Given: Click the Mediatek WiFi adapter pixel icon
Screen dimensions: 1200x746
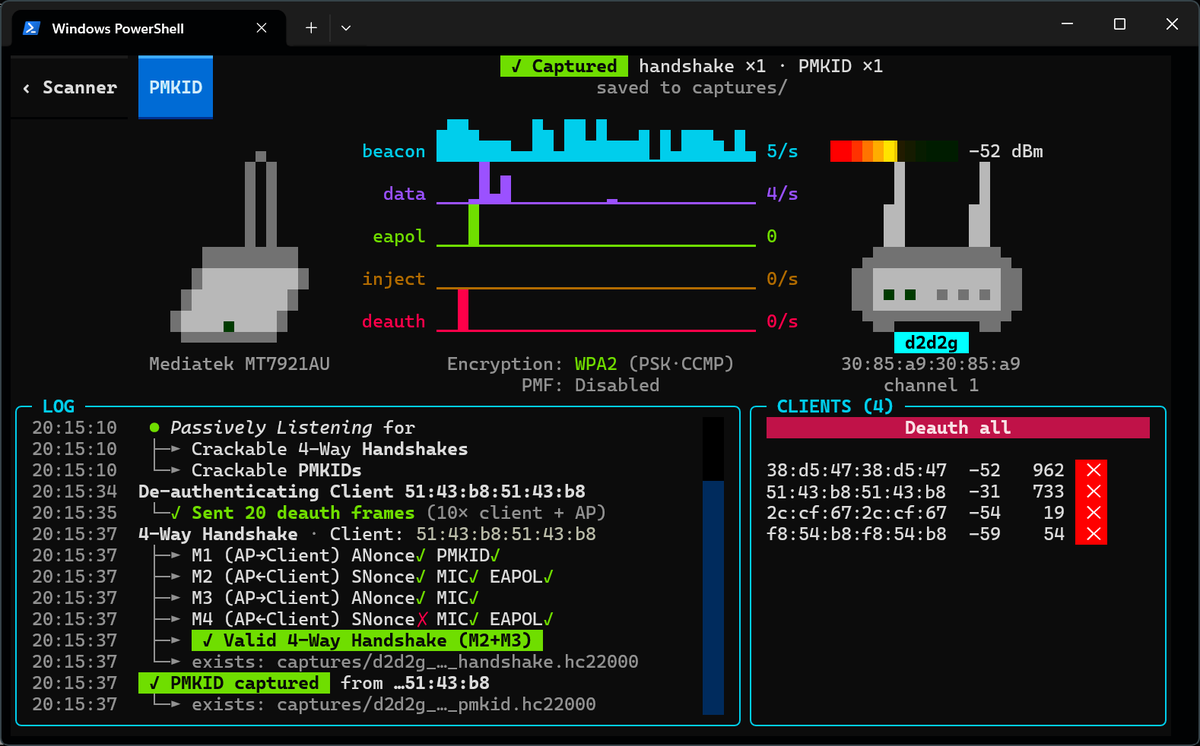Looking at the screenshot, I should tap(238, 246).
